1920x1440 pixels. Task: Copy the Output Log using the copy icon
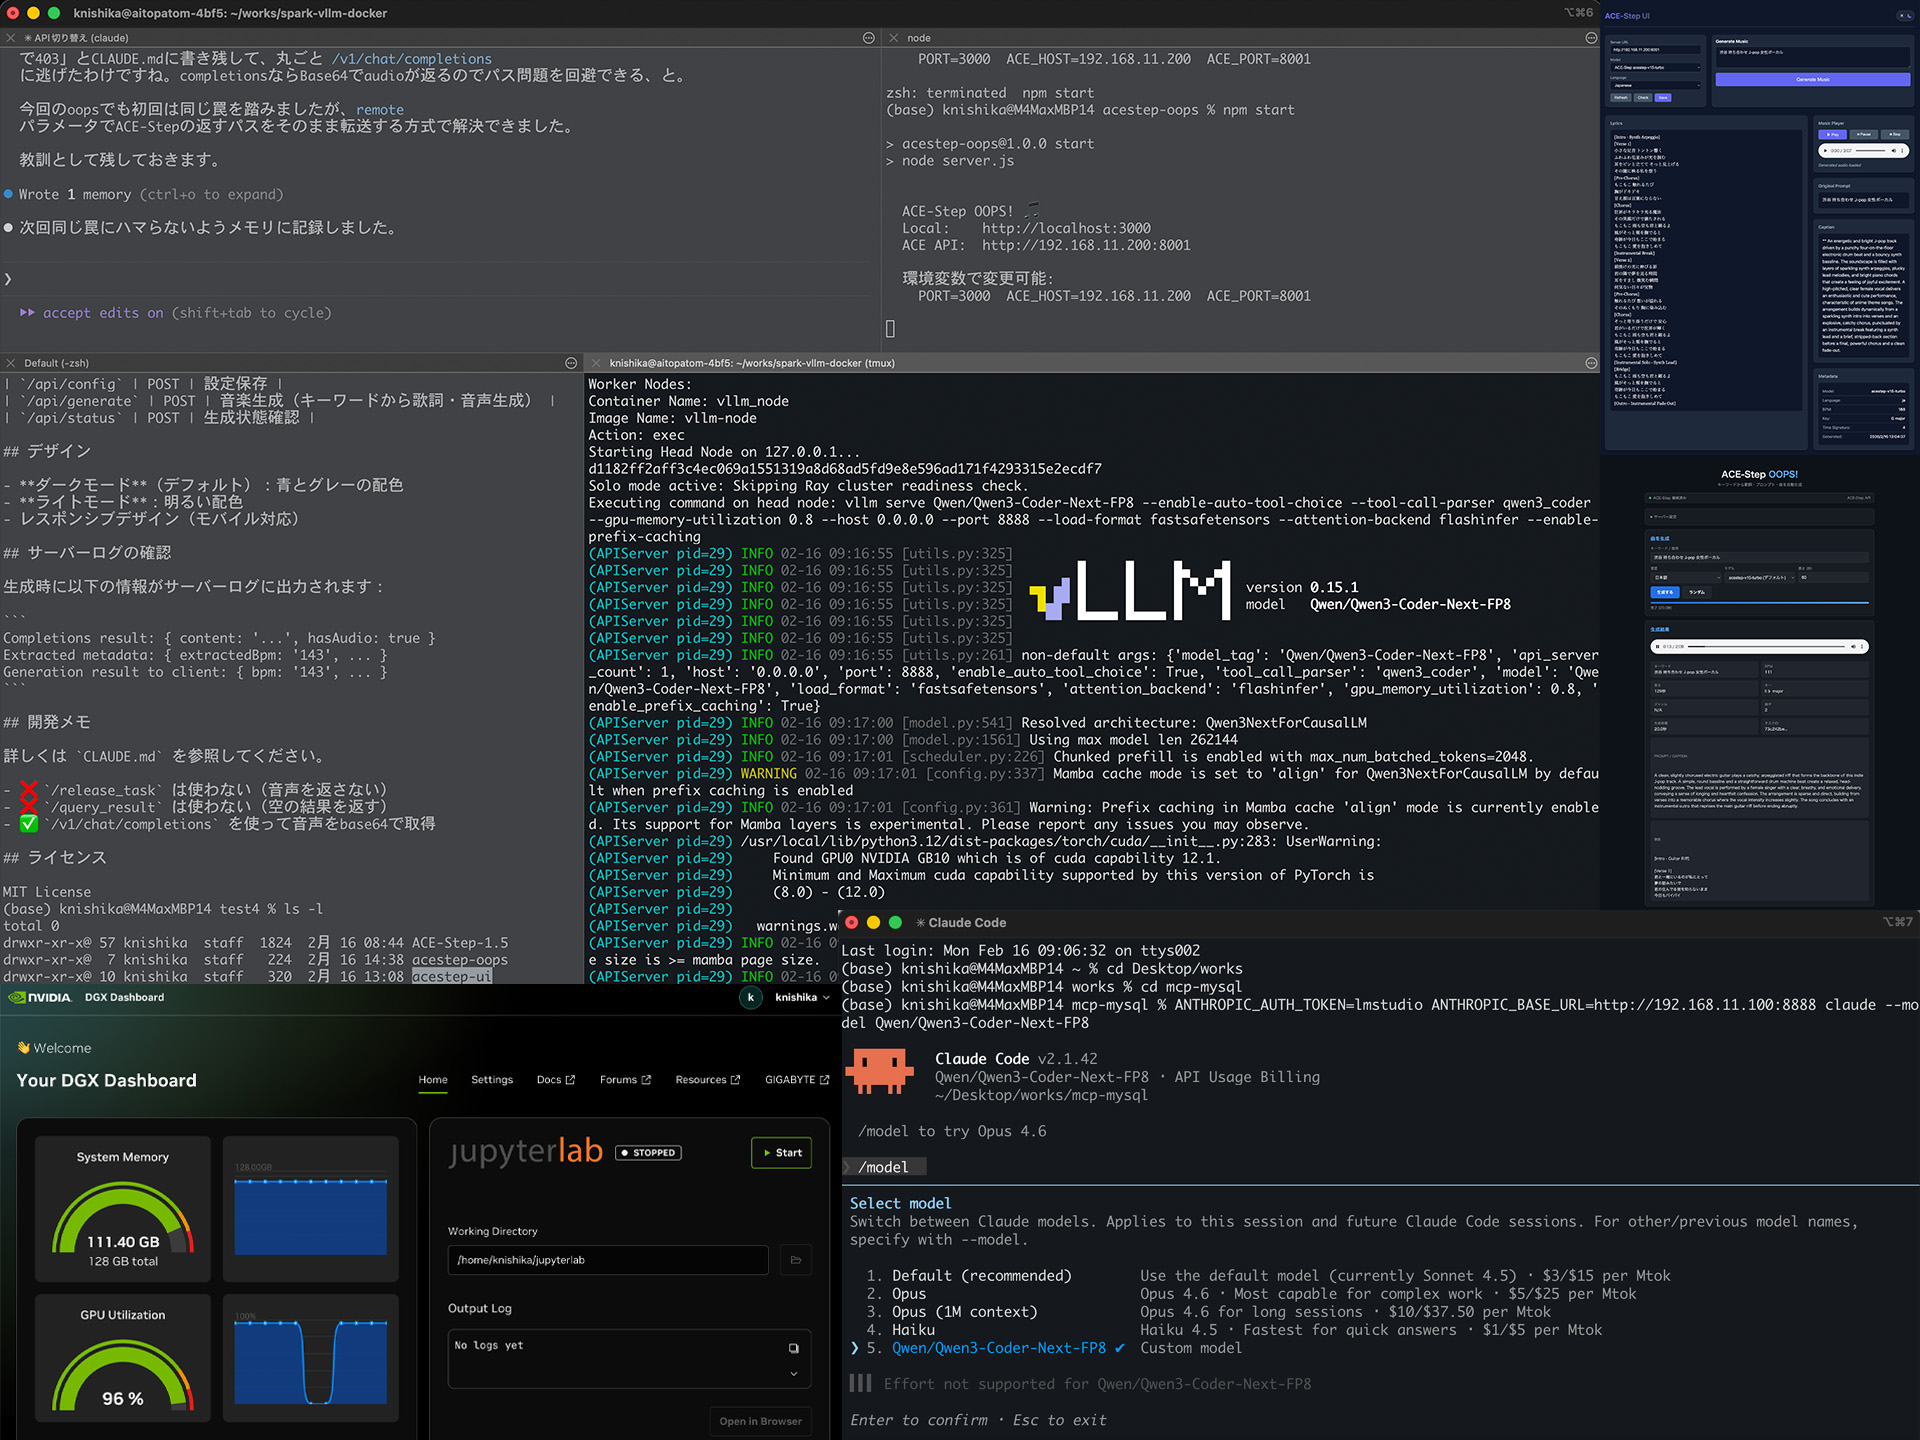[x=793, y=1347]
